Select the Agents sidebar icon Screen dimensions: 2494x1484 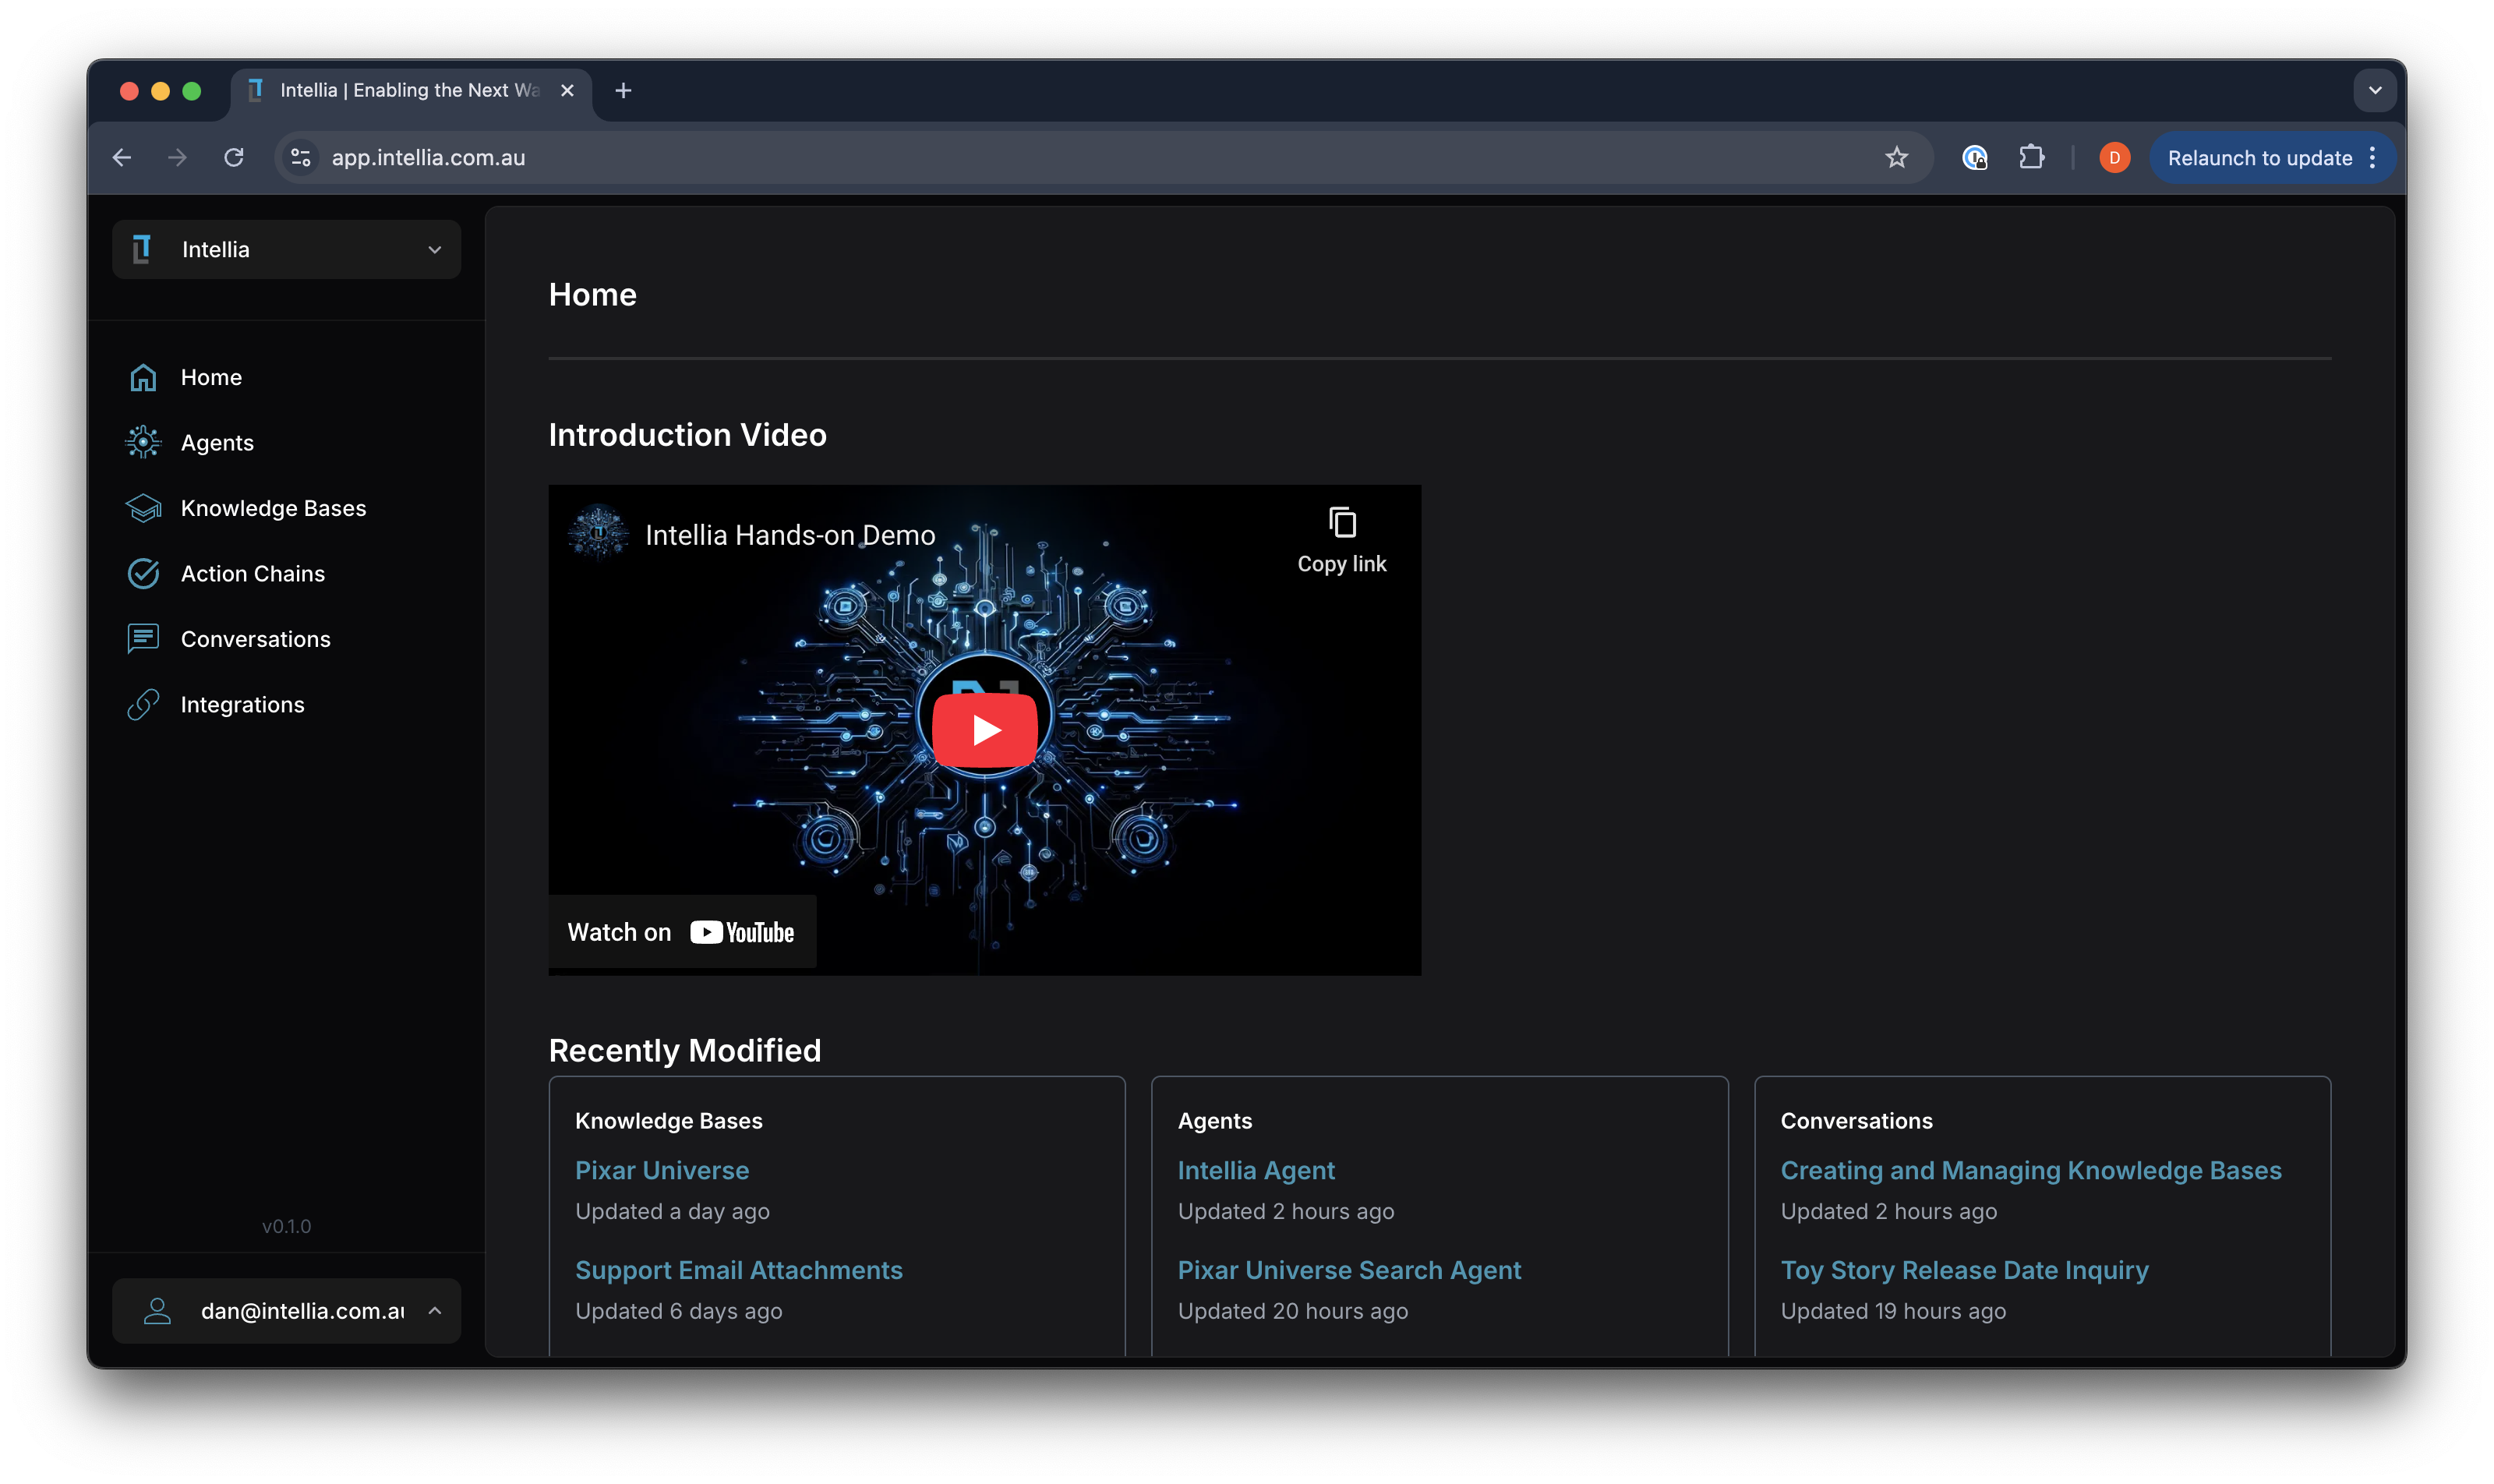[144, 442]
